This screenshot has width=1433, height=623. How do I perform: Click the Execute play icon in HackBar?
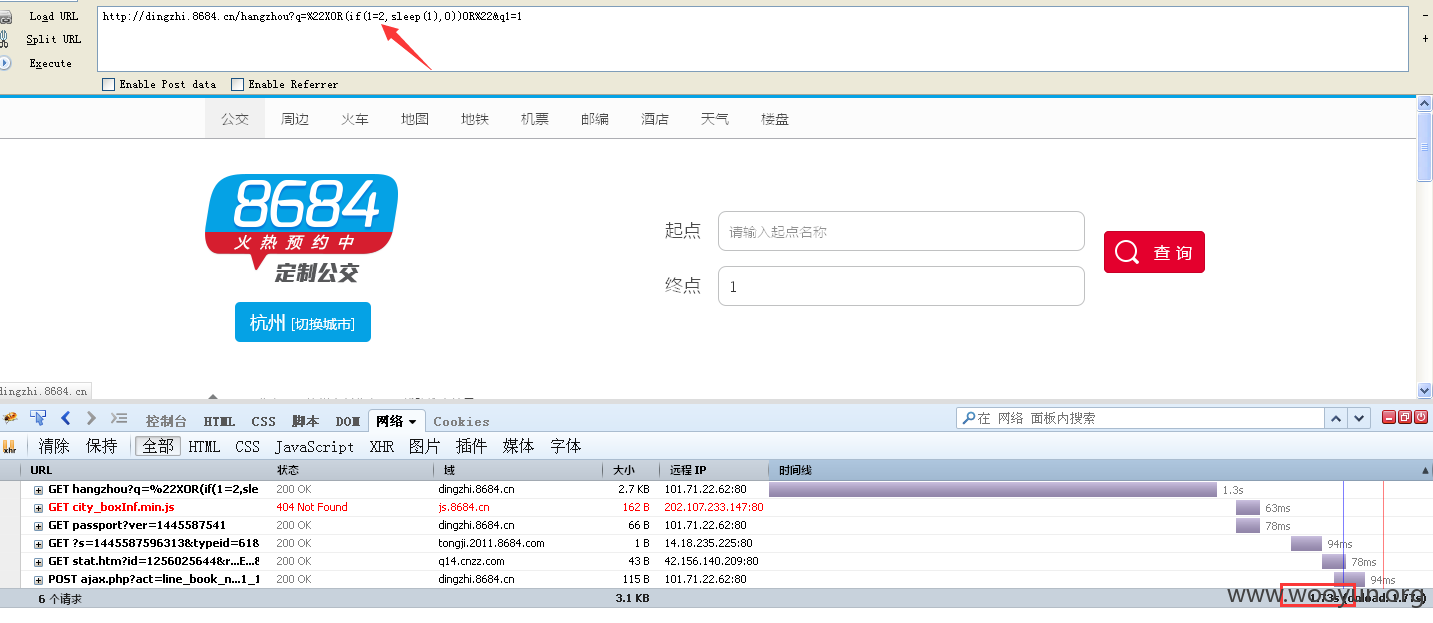pyautogui.click(x=5, y=63)
